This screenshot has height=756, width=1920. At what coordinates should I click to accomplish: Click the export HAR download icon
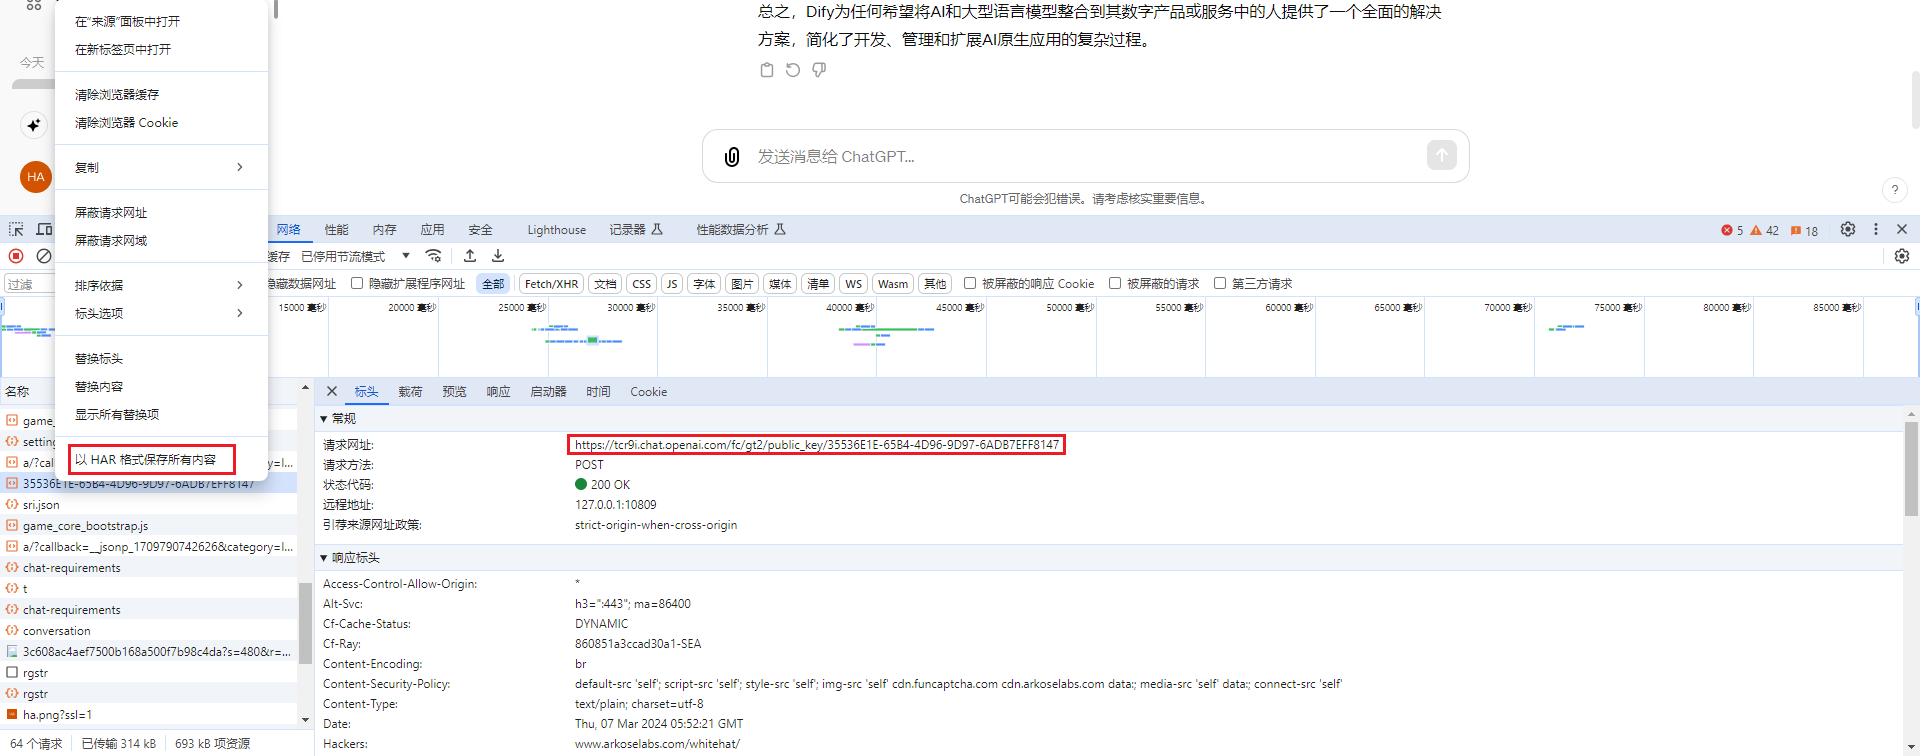pyautogui.click(x=498, y=256)
